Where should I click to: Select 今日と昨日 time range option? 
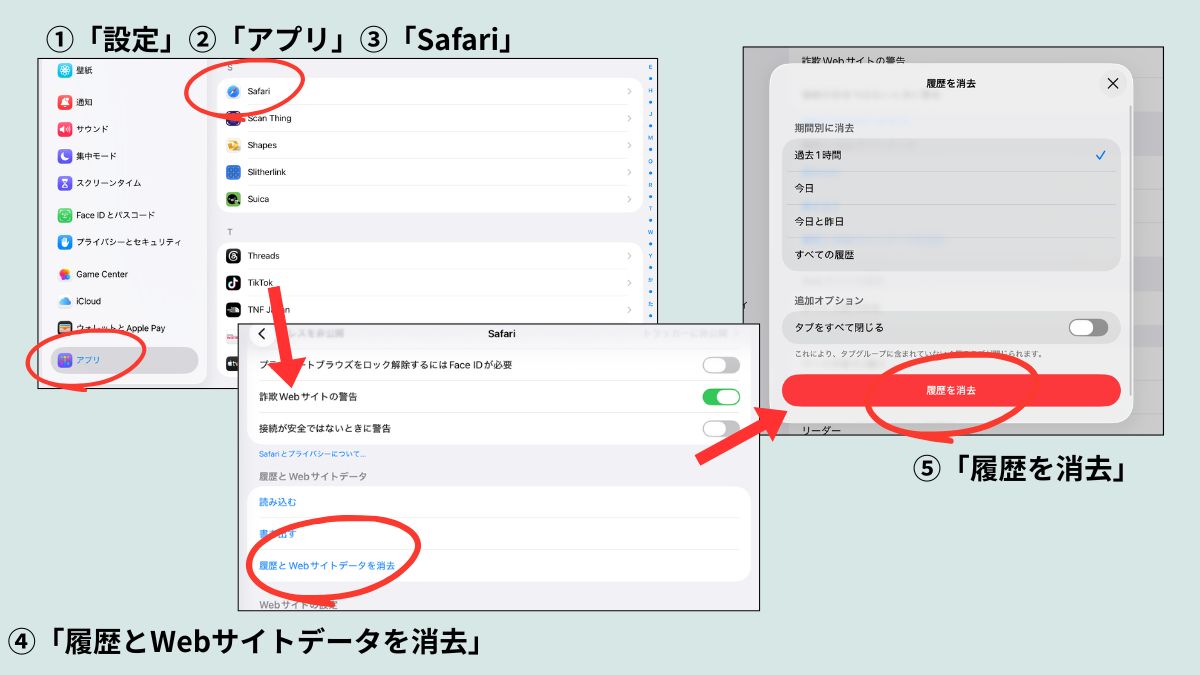(951, 221)
